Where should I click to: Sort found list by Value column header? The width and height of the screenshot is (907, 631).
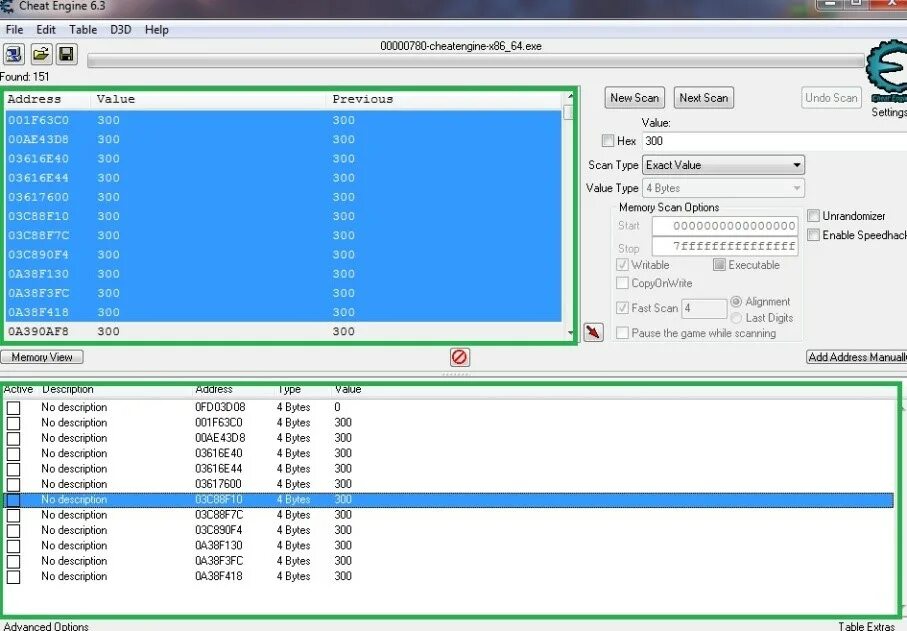pyautogui.click(x=208, y=99)
